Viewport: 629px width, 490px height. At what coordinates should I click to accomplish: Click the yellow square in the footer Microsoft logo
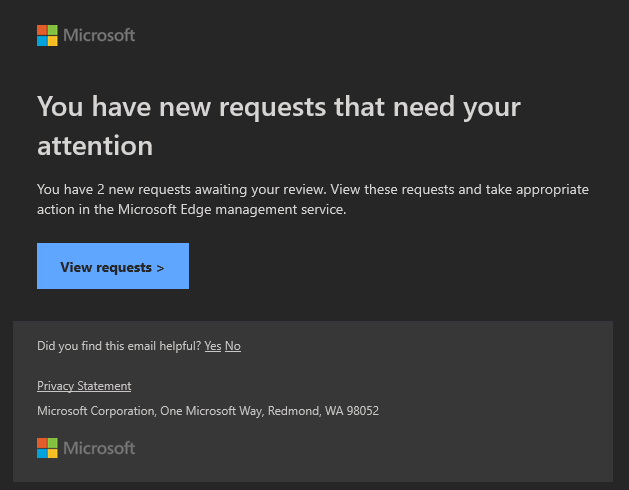pyautogui.click(x=53, y=453)
